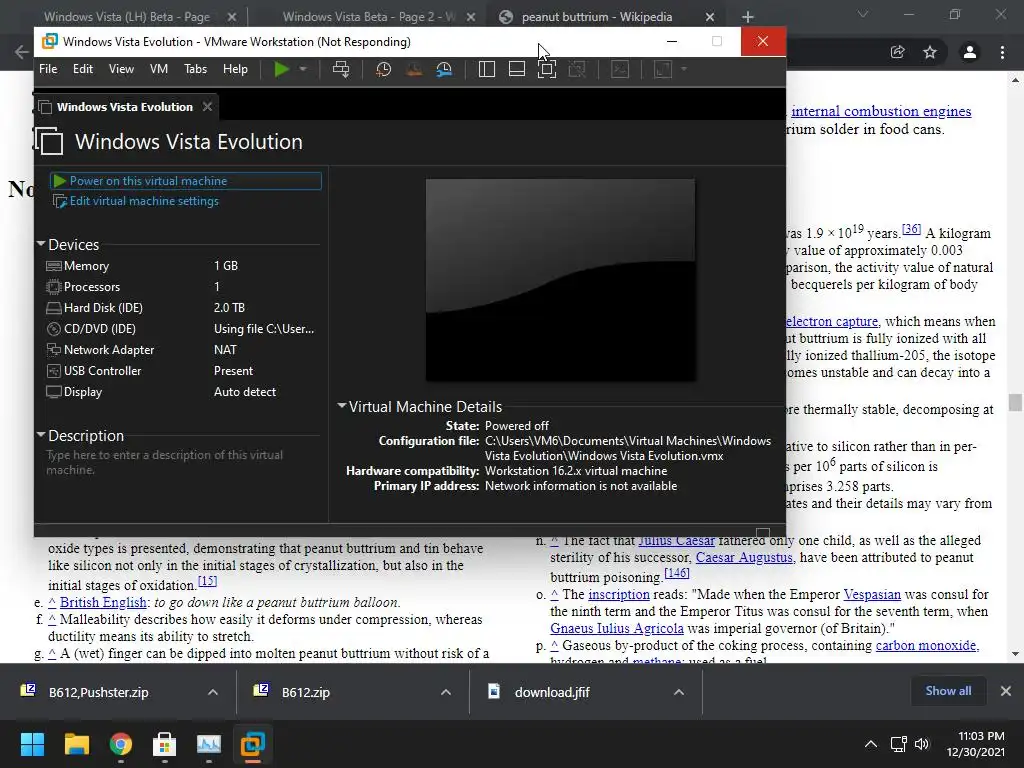The width and height of the screenshot is (1024, 768).
Task: Open the snapshot manager wrench-clock icon
Action: point(444,69)
